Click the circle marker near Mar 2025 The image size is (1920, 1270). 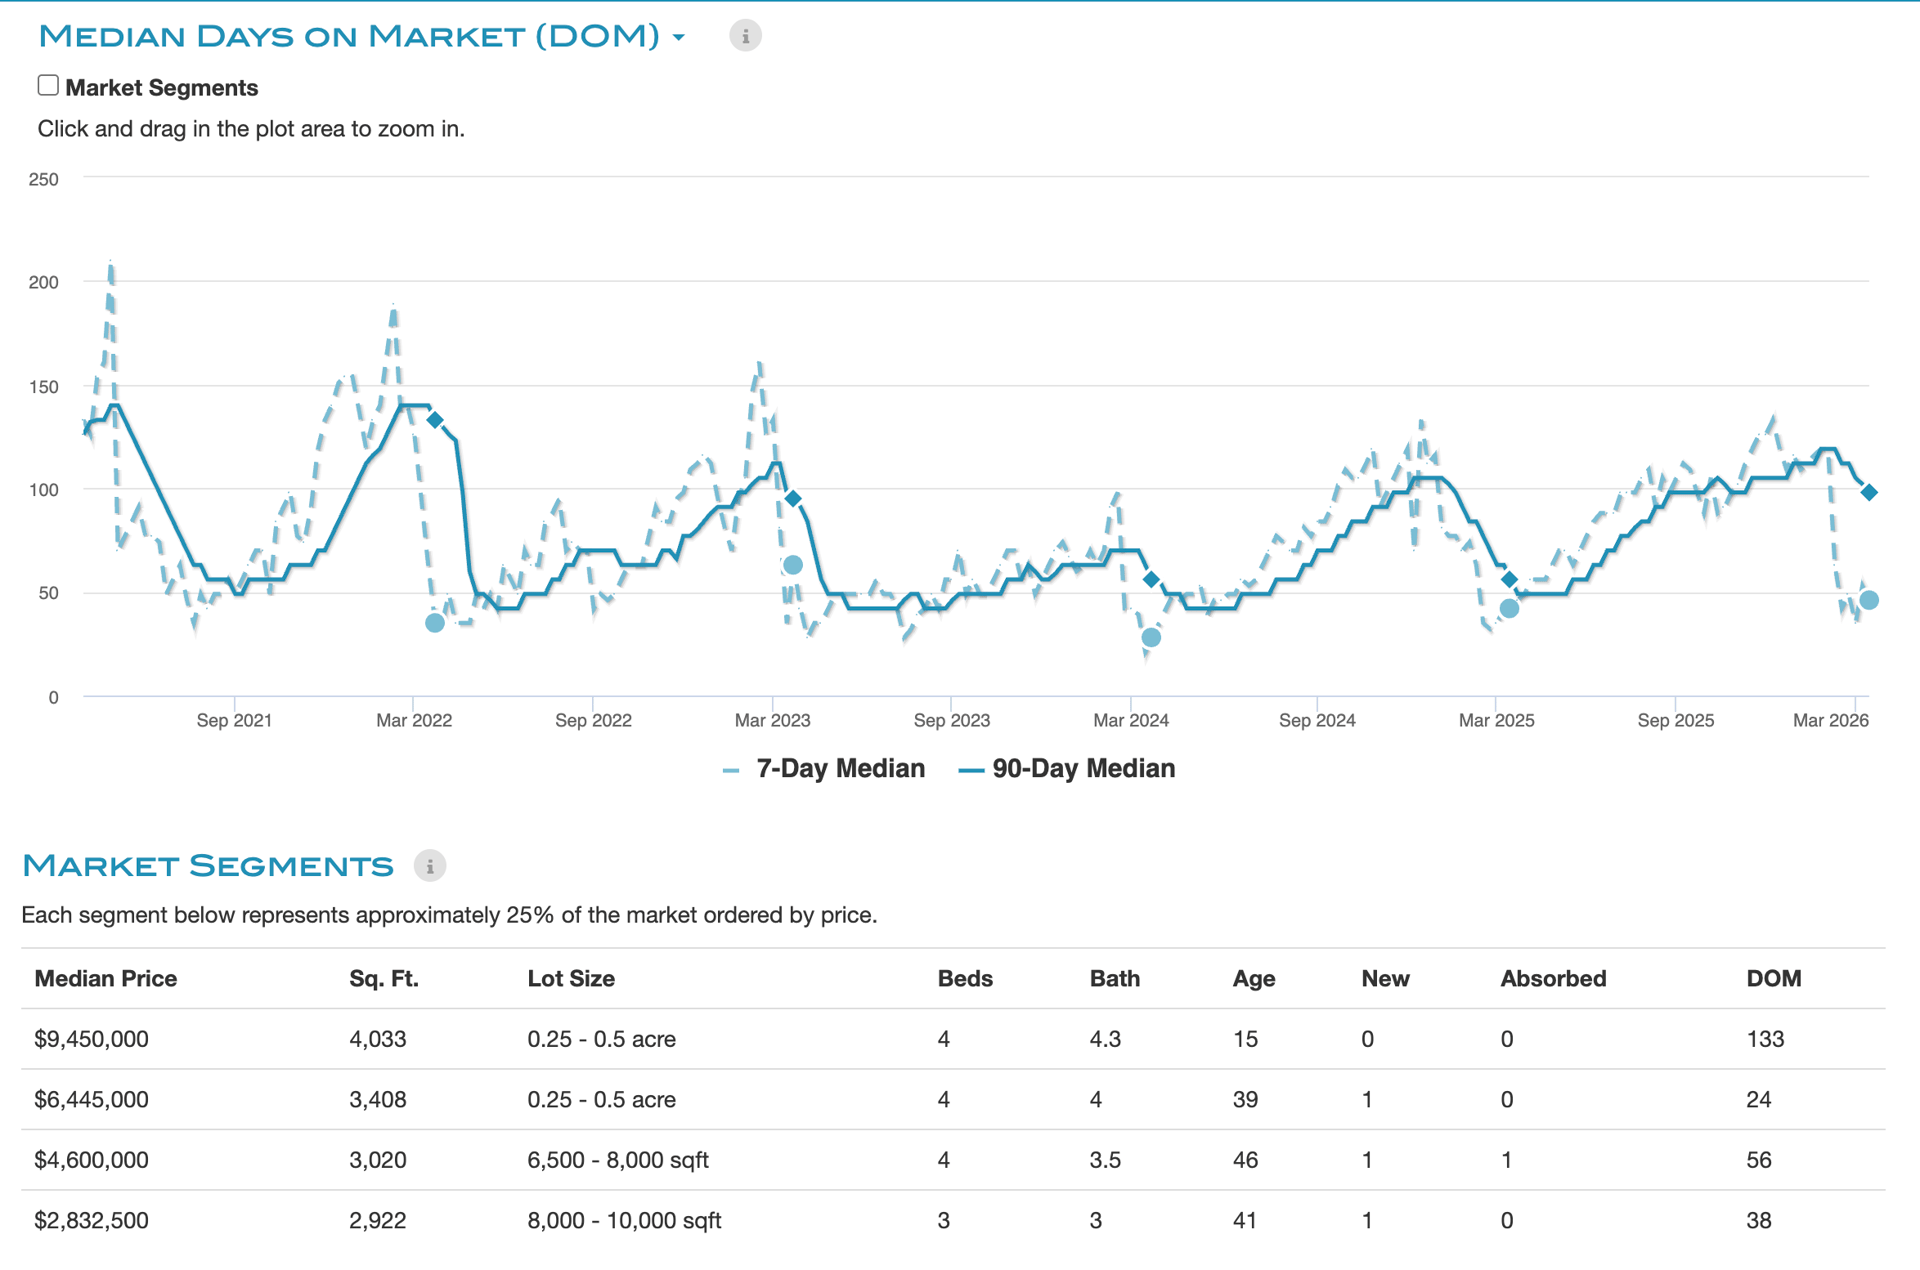1509,608
